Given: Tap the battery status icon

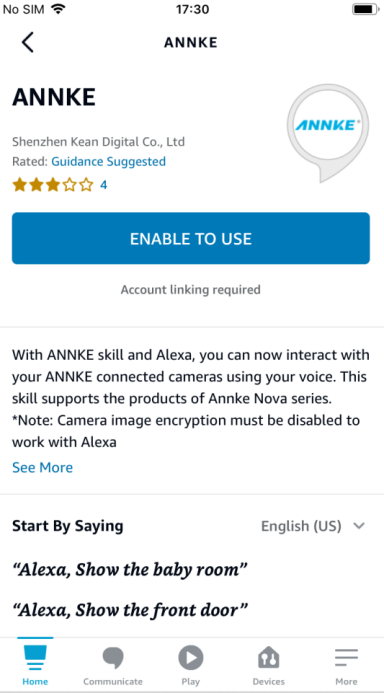Looking at the screenshot, I should coord(364,9).
